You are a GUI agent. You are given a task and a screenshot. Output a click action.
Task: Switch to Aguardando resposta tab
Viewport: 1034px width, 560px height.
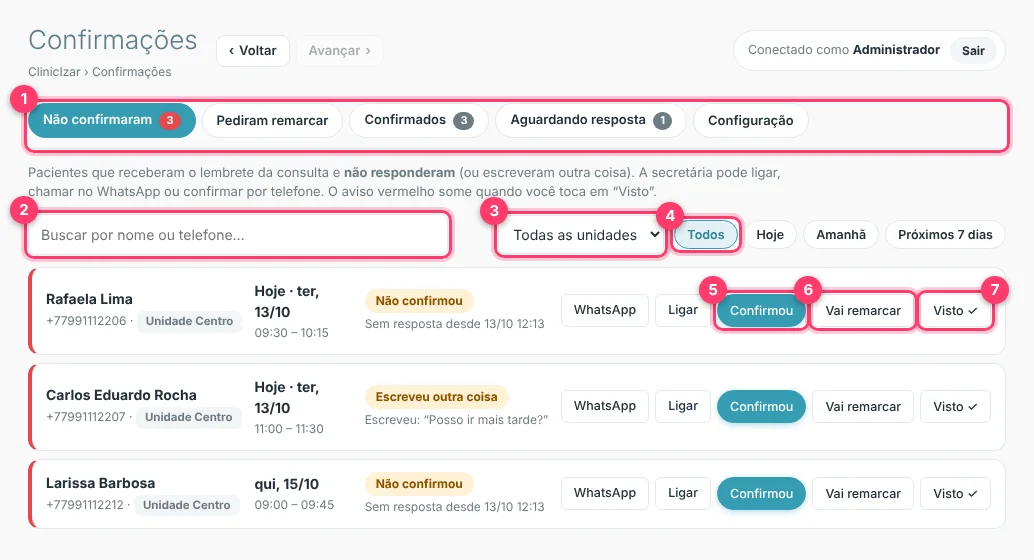(591, 120)
